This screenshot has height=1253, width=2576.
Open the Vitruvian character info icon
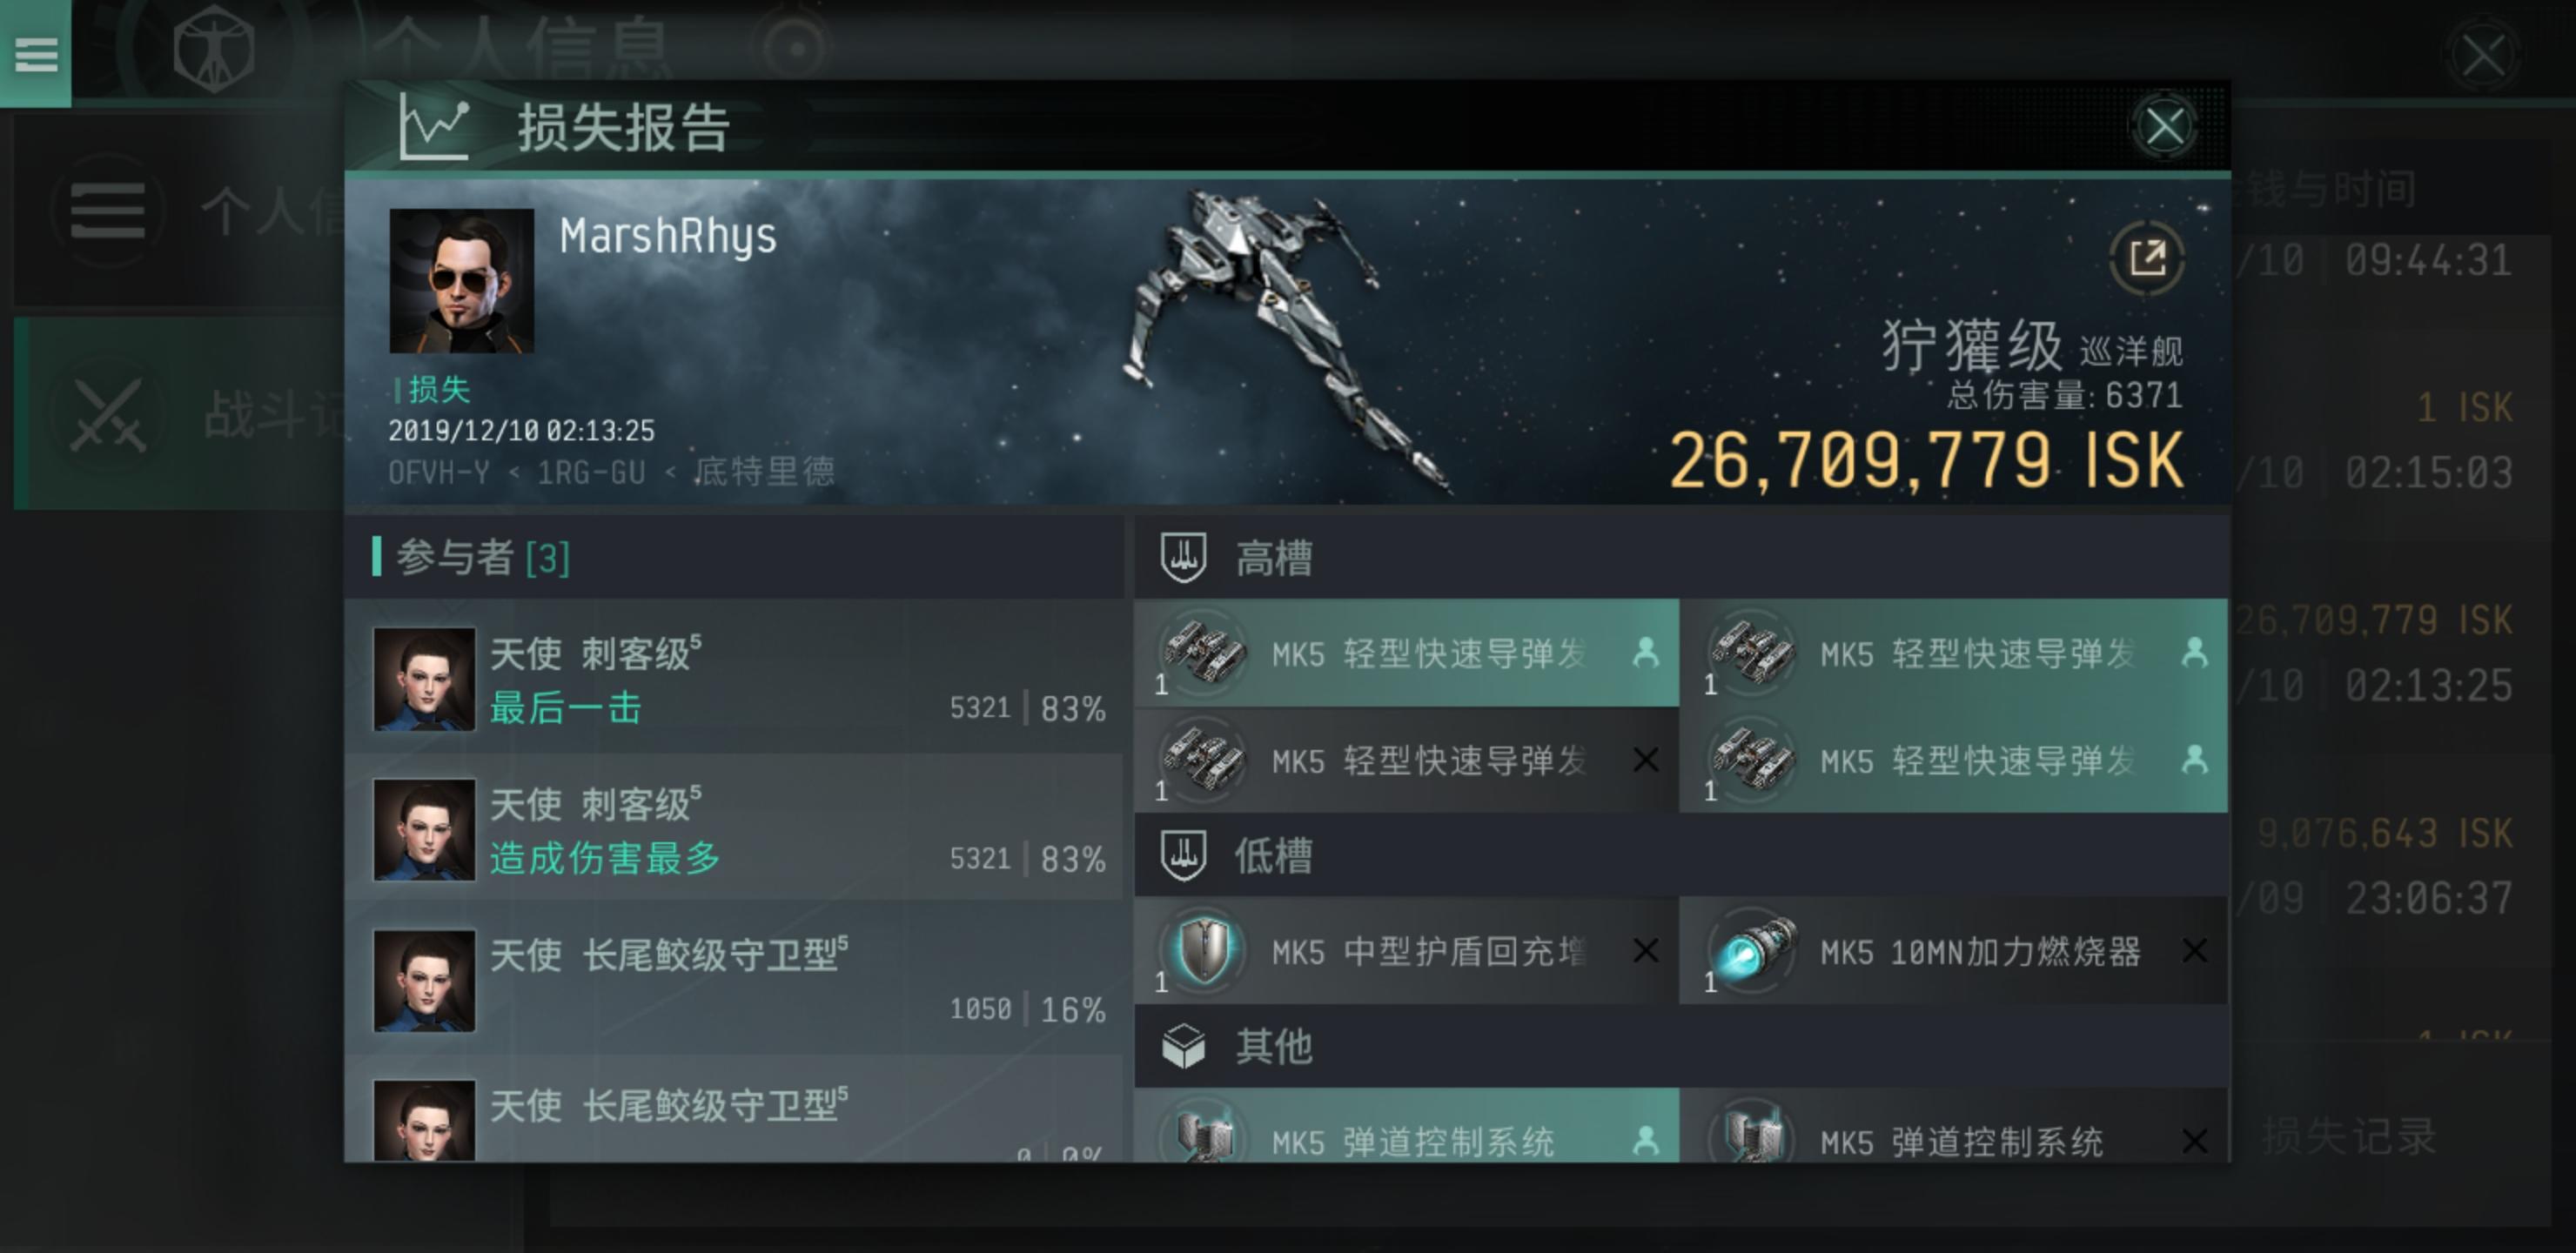(x=213, y=48)
